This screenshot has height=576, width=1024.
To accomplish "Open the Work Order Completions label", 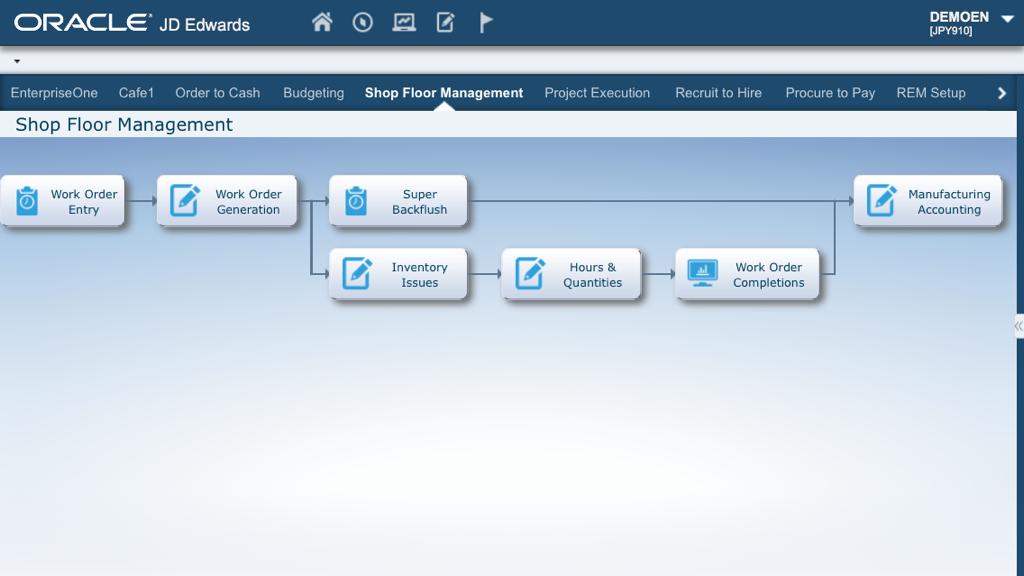I will 769,275.
